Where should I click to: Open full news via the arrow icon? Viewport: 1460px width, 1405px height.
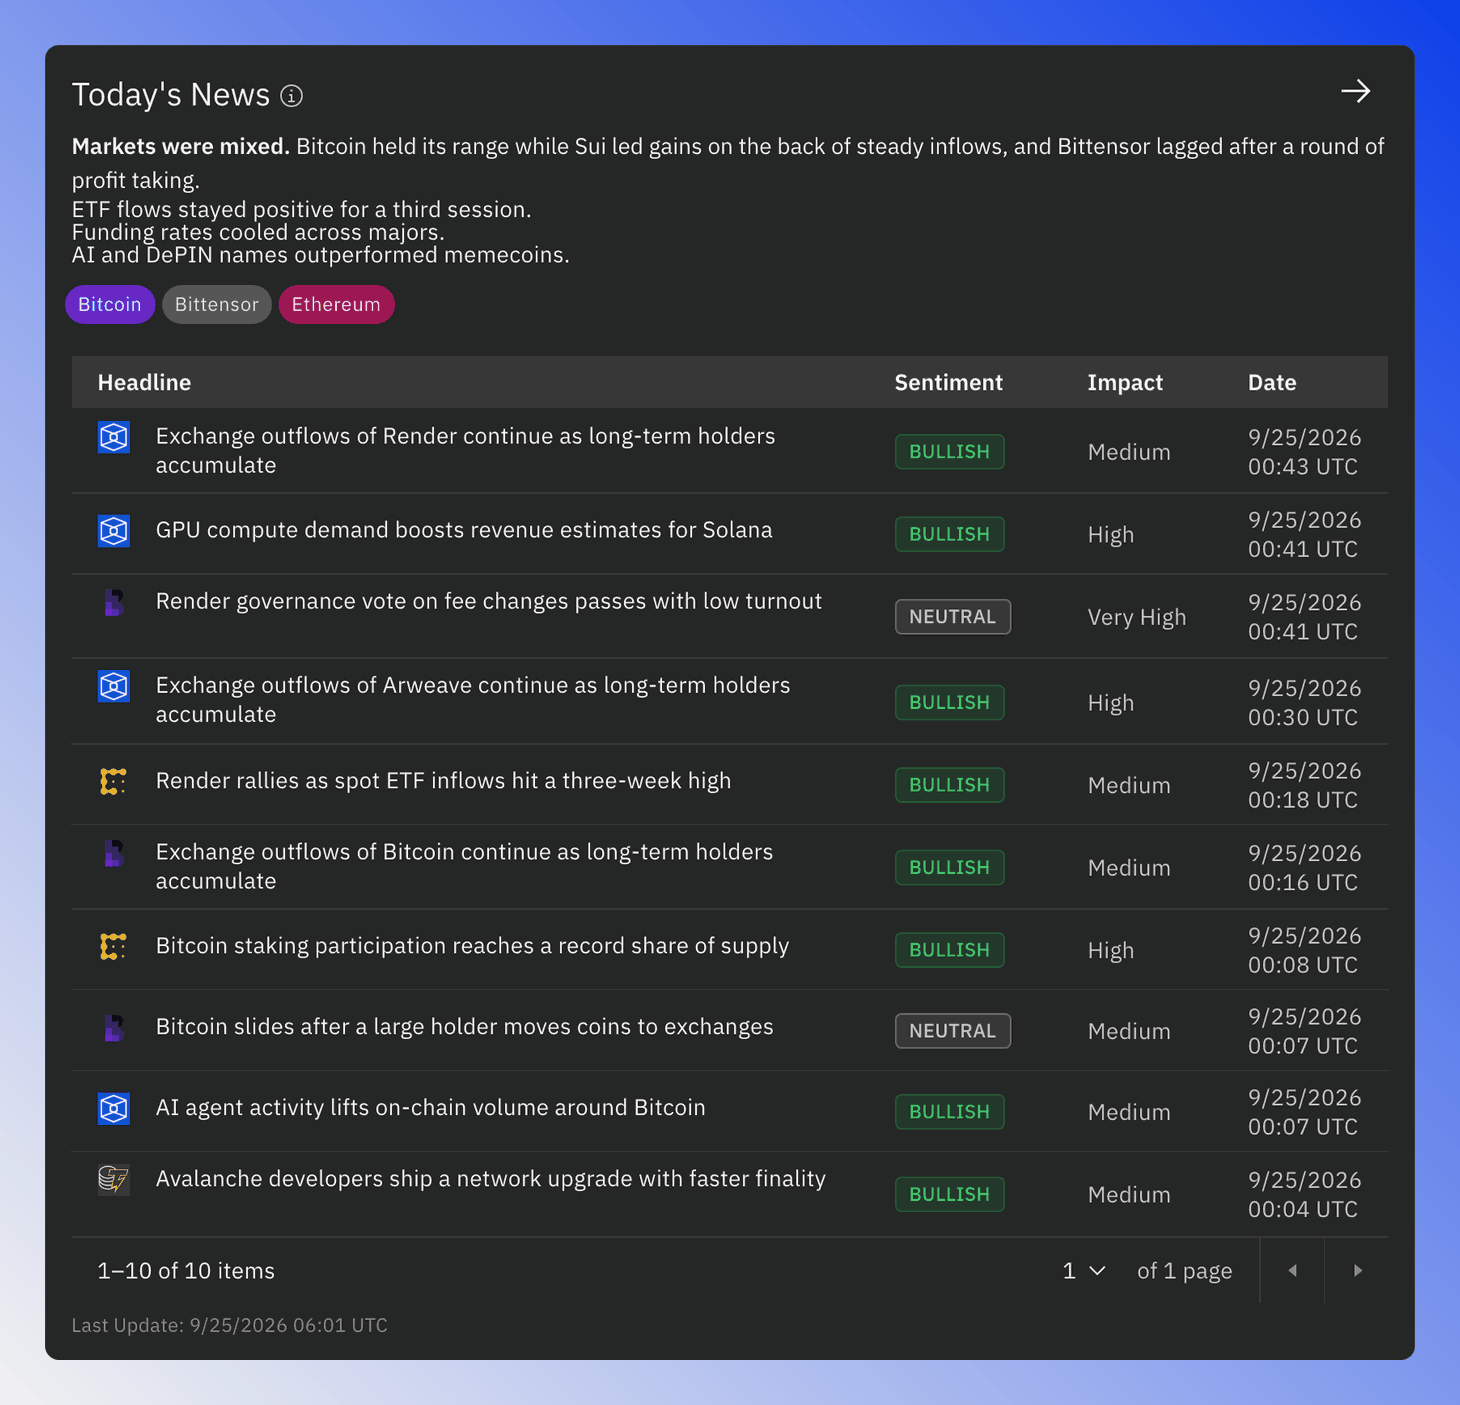click(1355, 92)
